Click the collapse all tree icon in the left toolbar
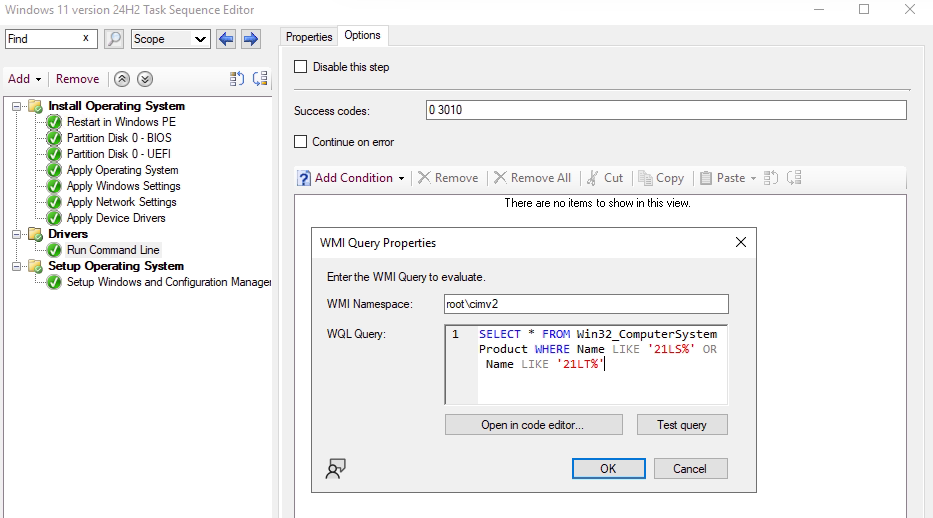 (x=260, y=79)
